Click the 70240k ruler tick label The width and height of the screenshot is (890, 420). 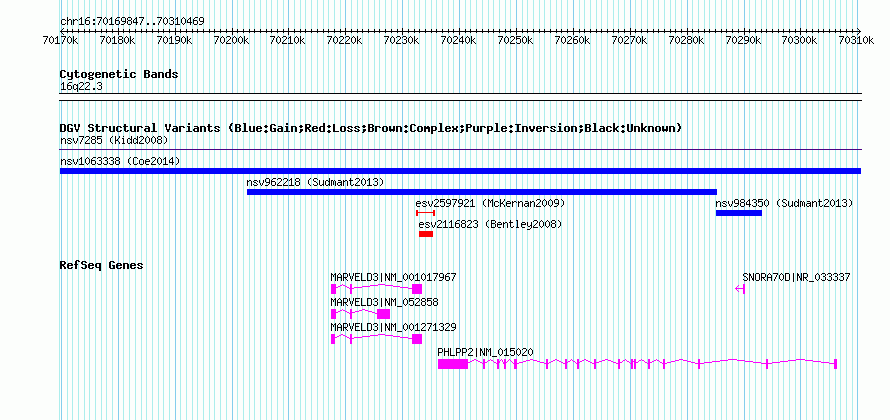pos(459,40)
